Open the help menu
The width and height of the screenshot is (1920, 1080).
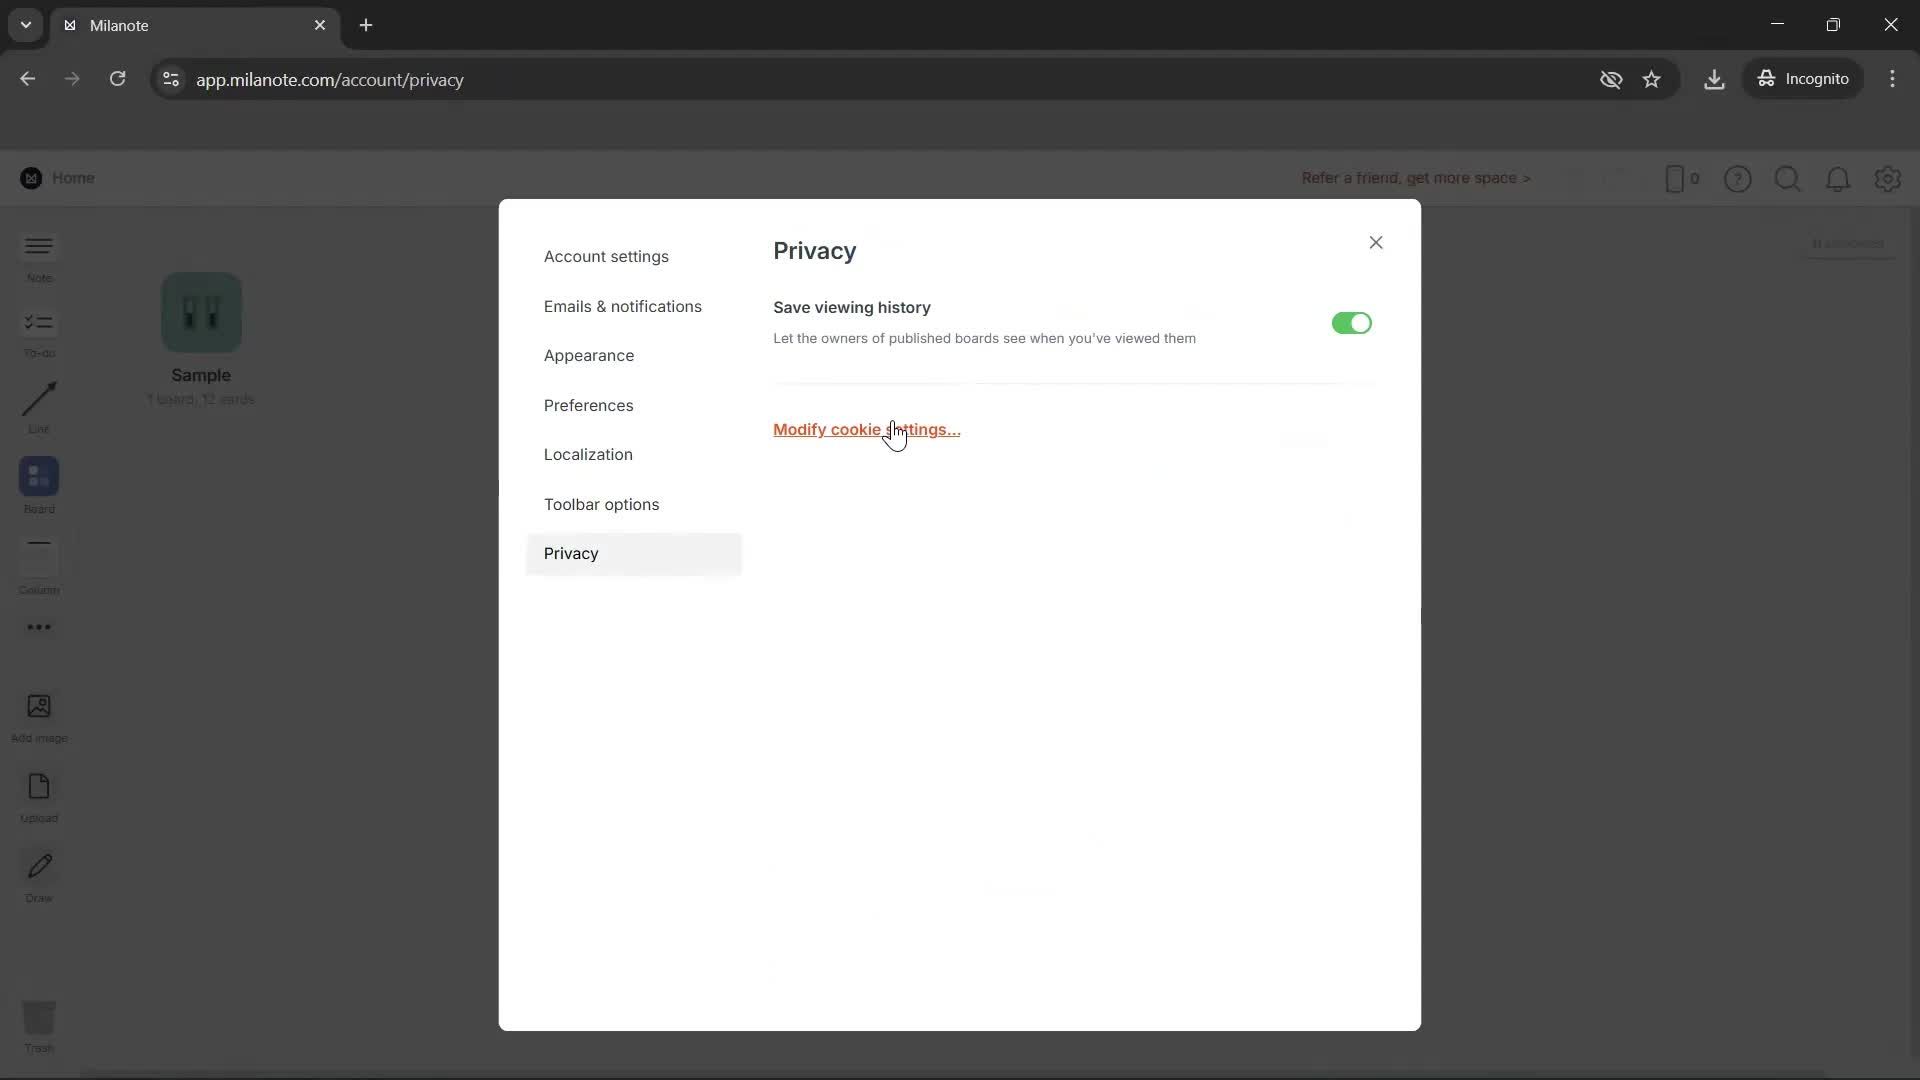click(x=1739, y=178)
